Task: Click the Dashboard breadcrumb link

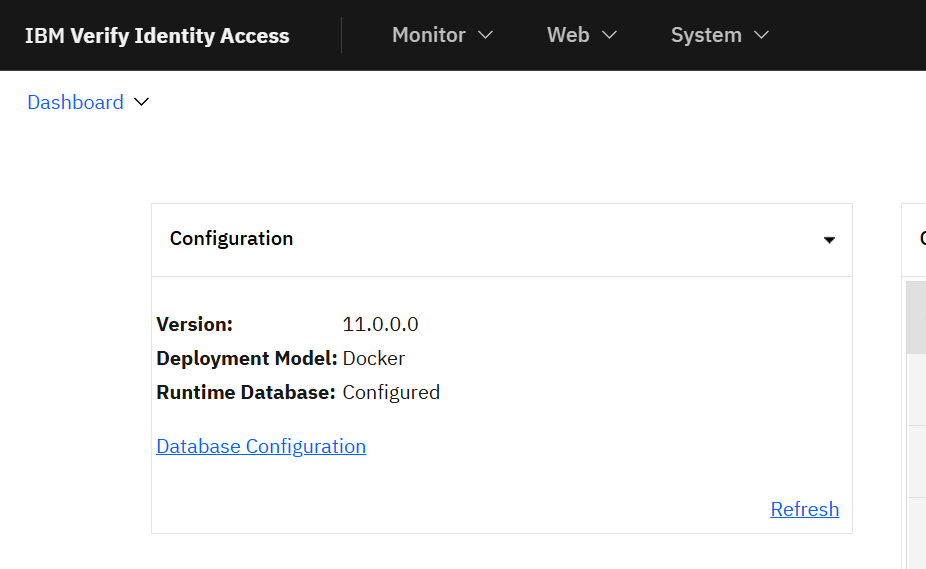Action: coord(75,102)
